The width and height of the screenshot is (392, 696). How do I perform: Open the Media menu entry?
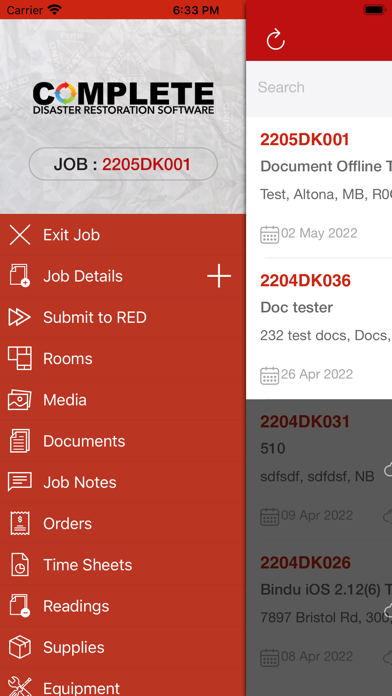tap(123, 399)
